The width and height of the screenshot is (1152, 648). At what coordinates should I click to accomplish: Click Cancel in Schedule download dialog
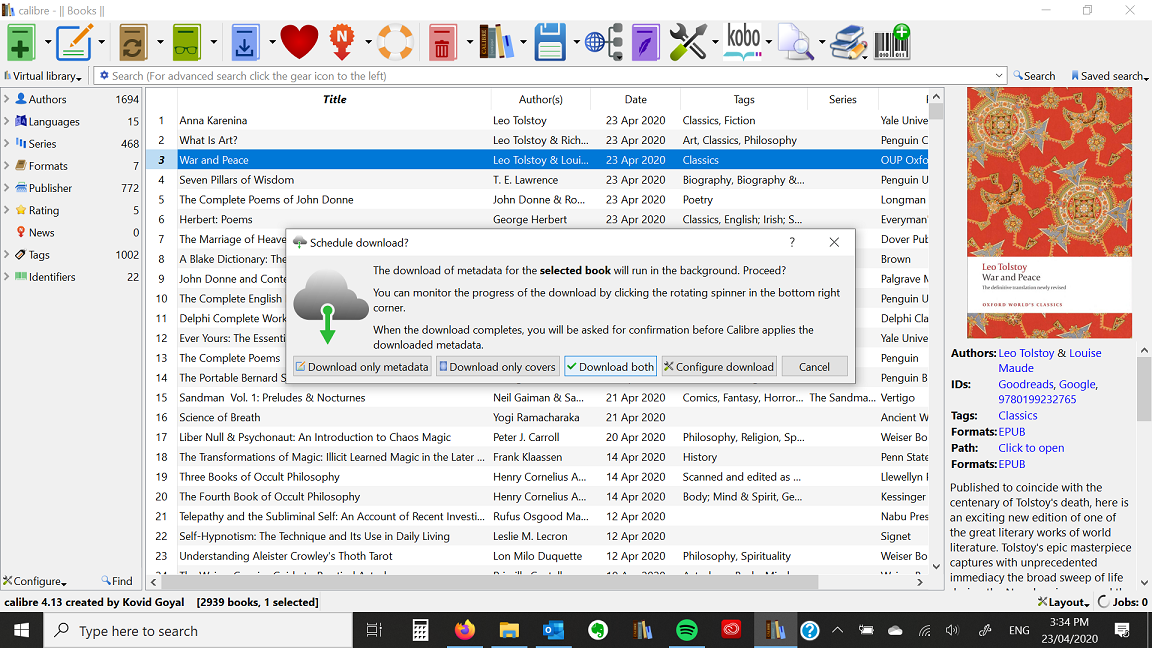tap(814, 367)
